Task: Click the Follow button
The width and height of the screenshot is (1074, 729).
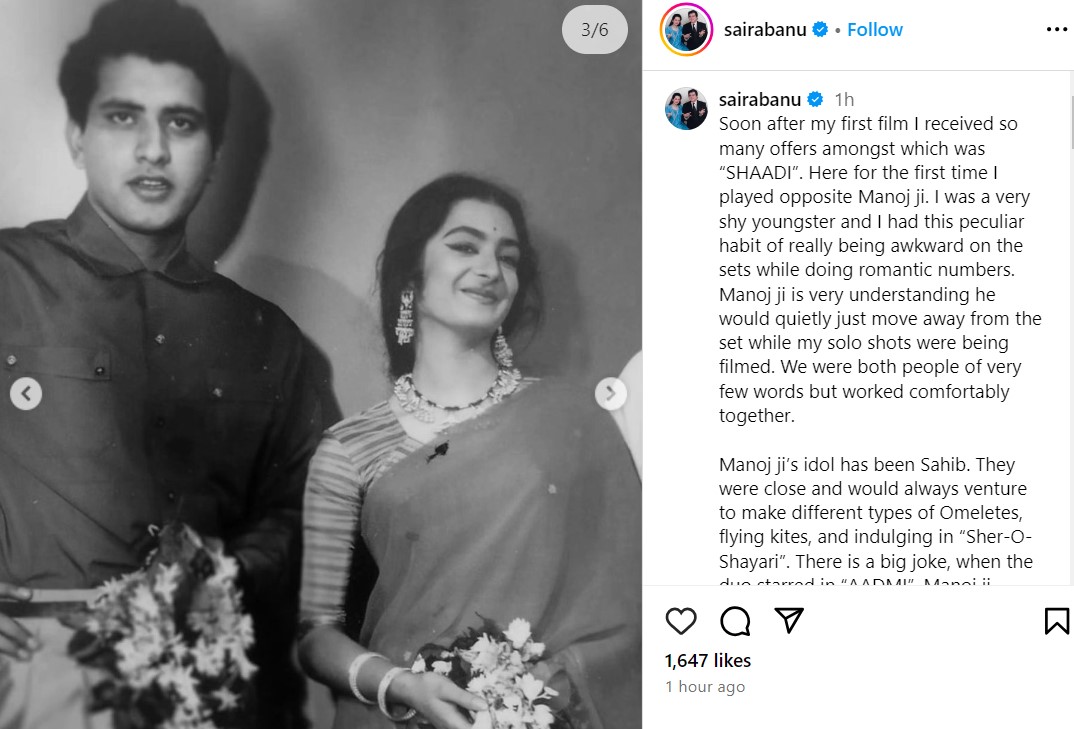Action: click(874, 30)
